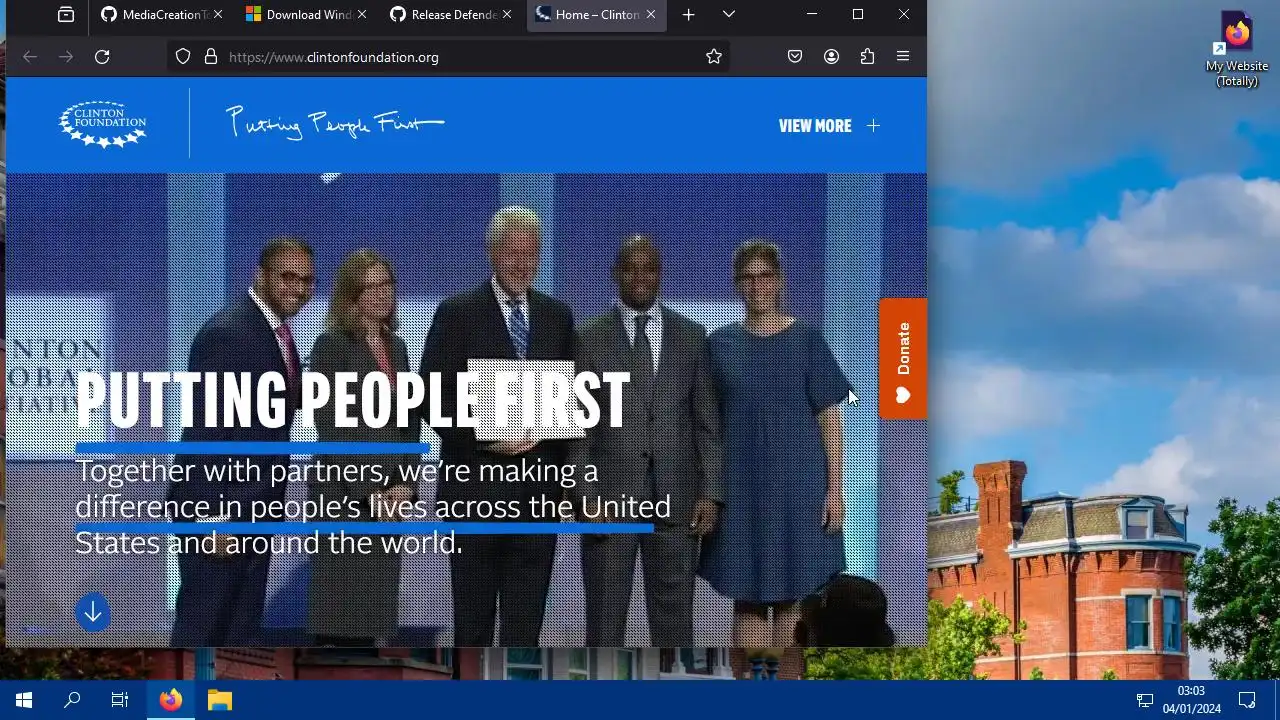Open a new tab with plus button

[x=688, y=15]
